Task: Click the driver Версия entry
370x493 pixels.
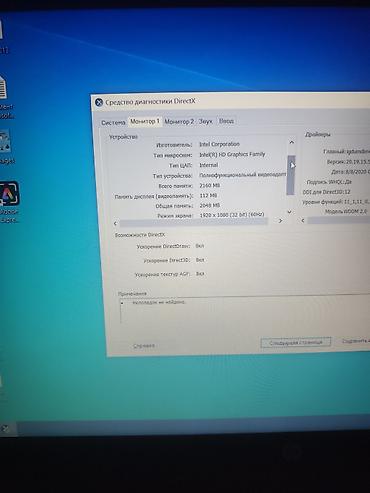Action: [x=348, y=162]
